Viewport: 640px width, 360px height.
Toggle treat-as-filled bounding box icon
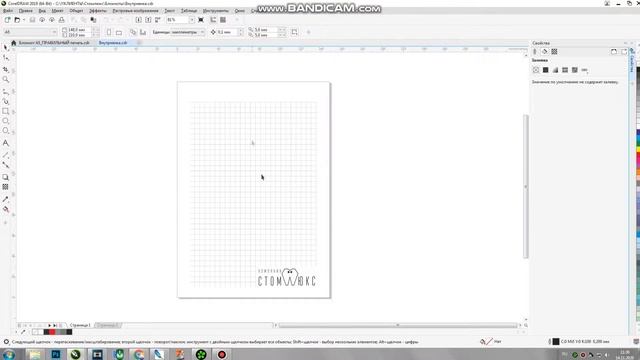(x=294, y=32)
